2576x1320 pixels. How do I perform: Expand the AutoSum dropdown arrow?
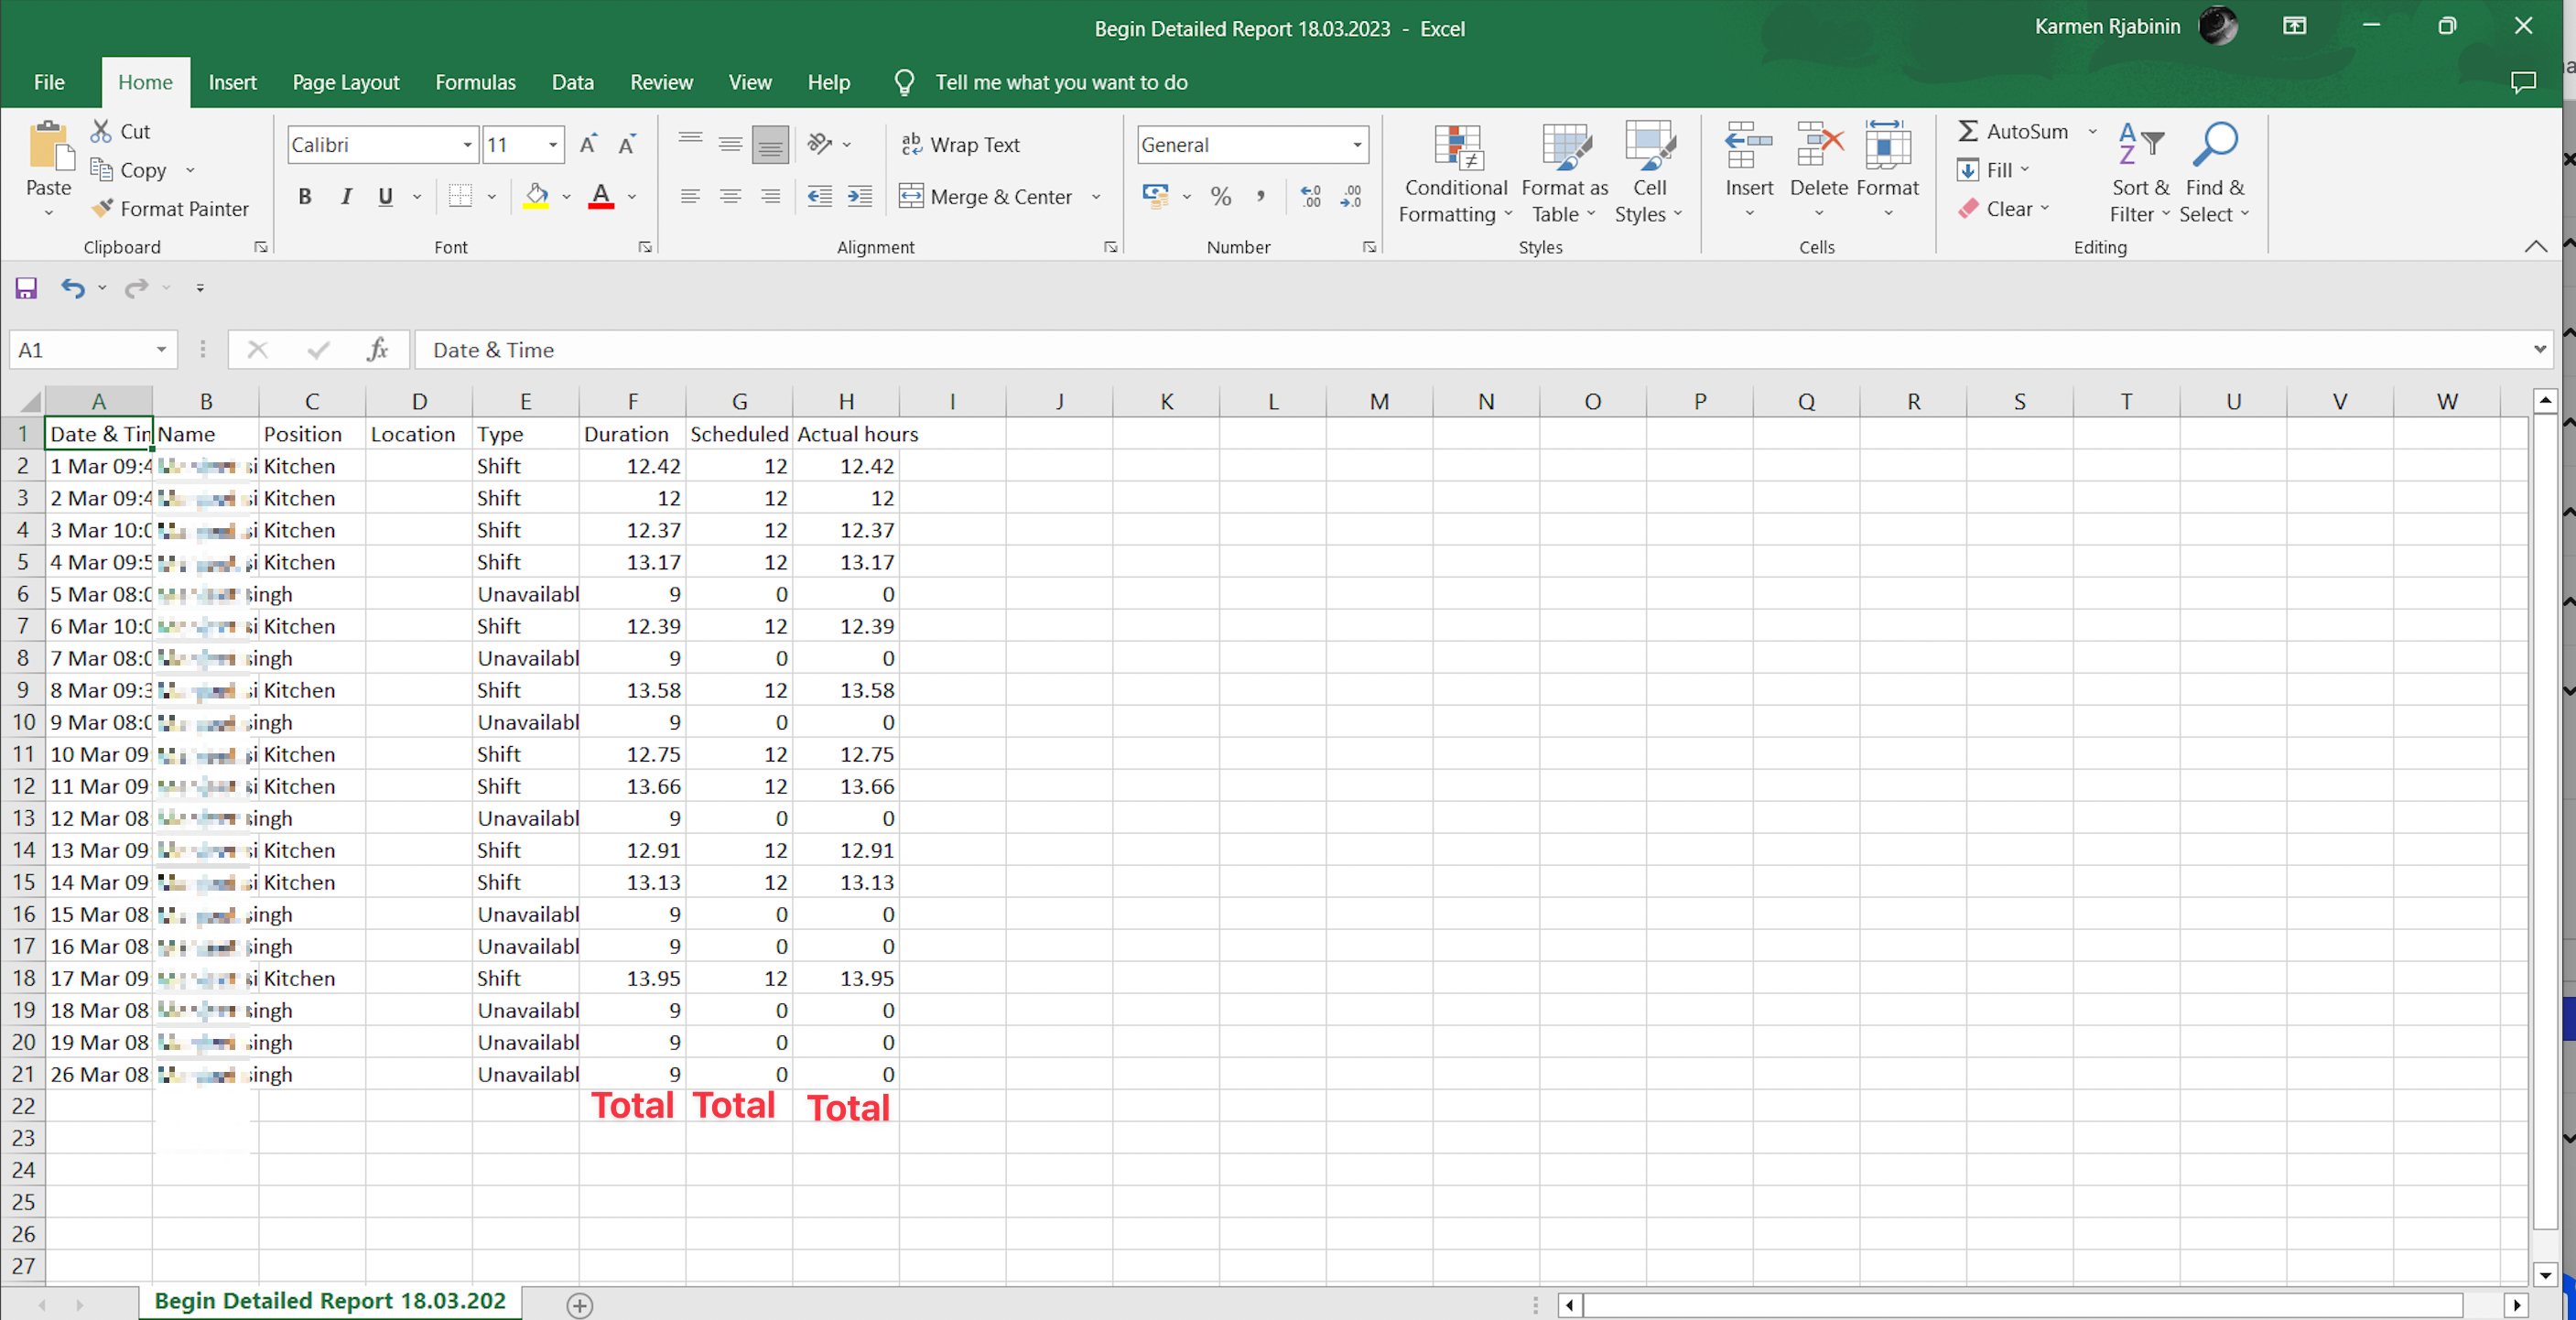(x=2092, y=131)
